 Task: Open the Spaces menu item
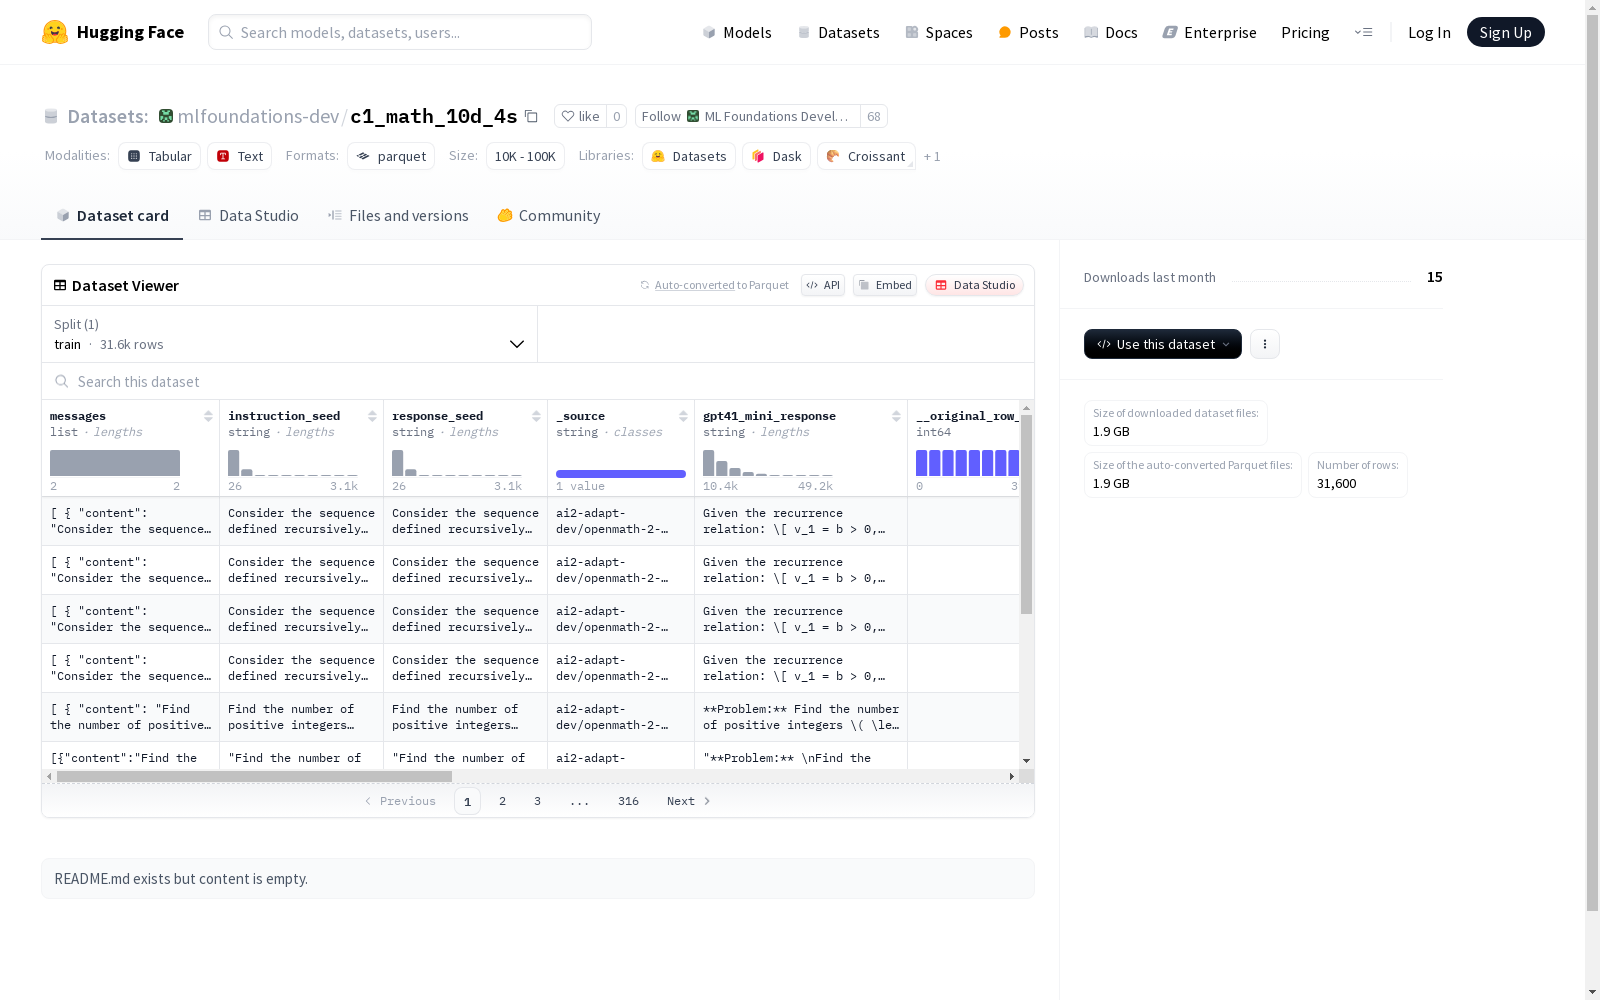(939, 32)
